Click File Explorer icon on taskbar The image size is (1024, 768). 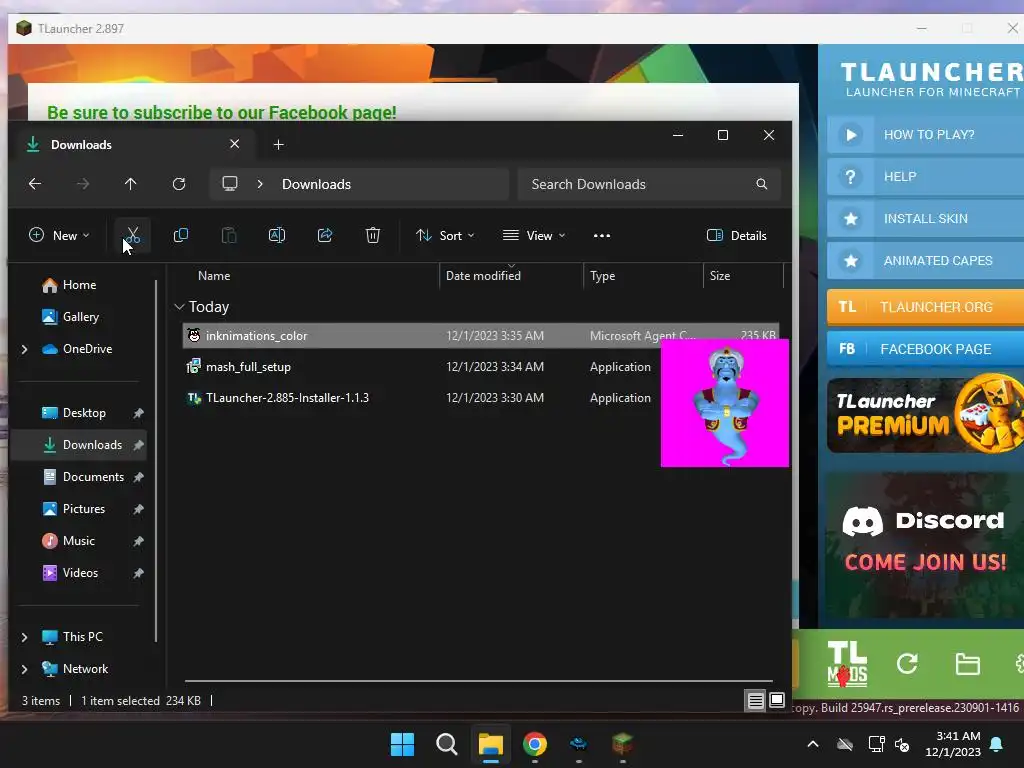coord(490,744)
